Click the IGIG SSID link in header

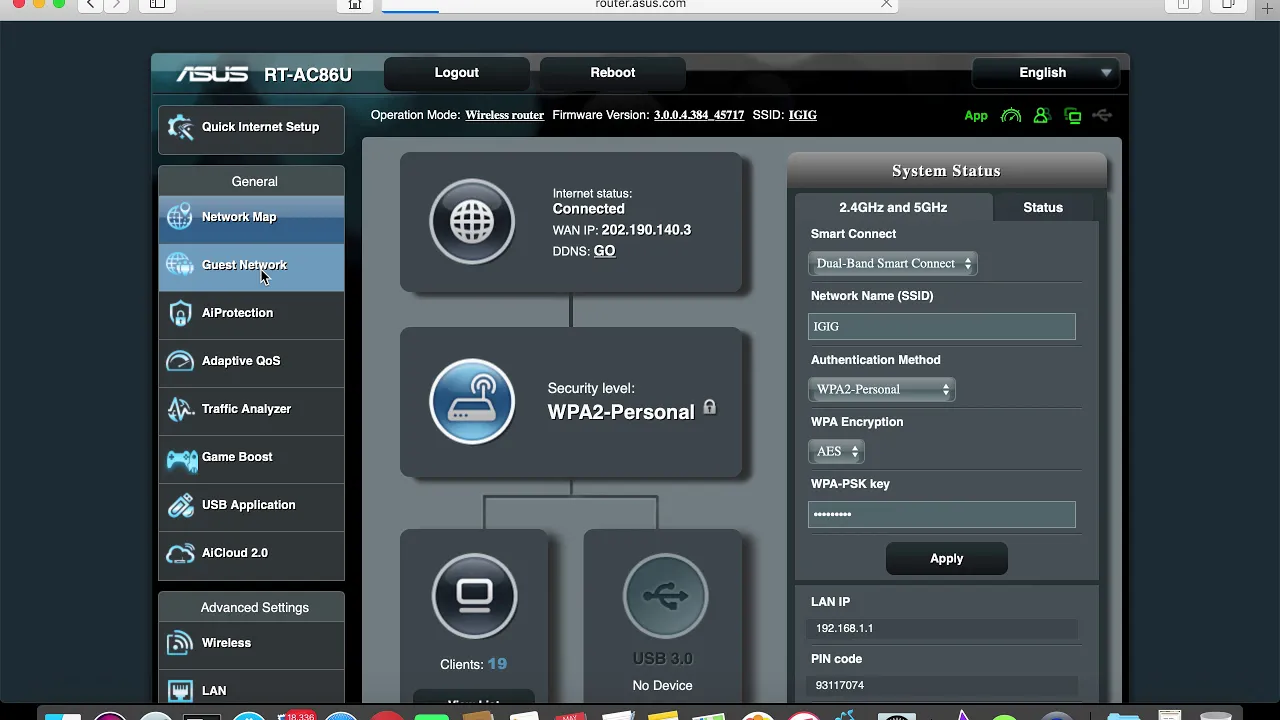pyautogui.click(x=803, y=115)
